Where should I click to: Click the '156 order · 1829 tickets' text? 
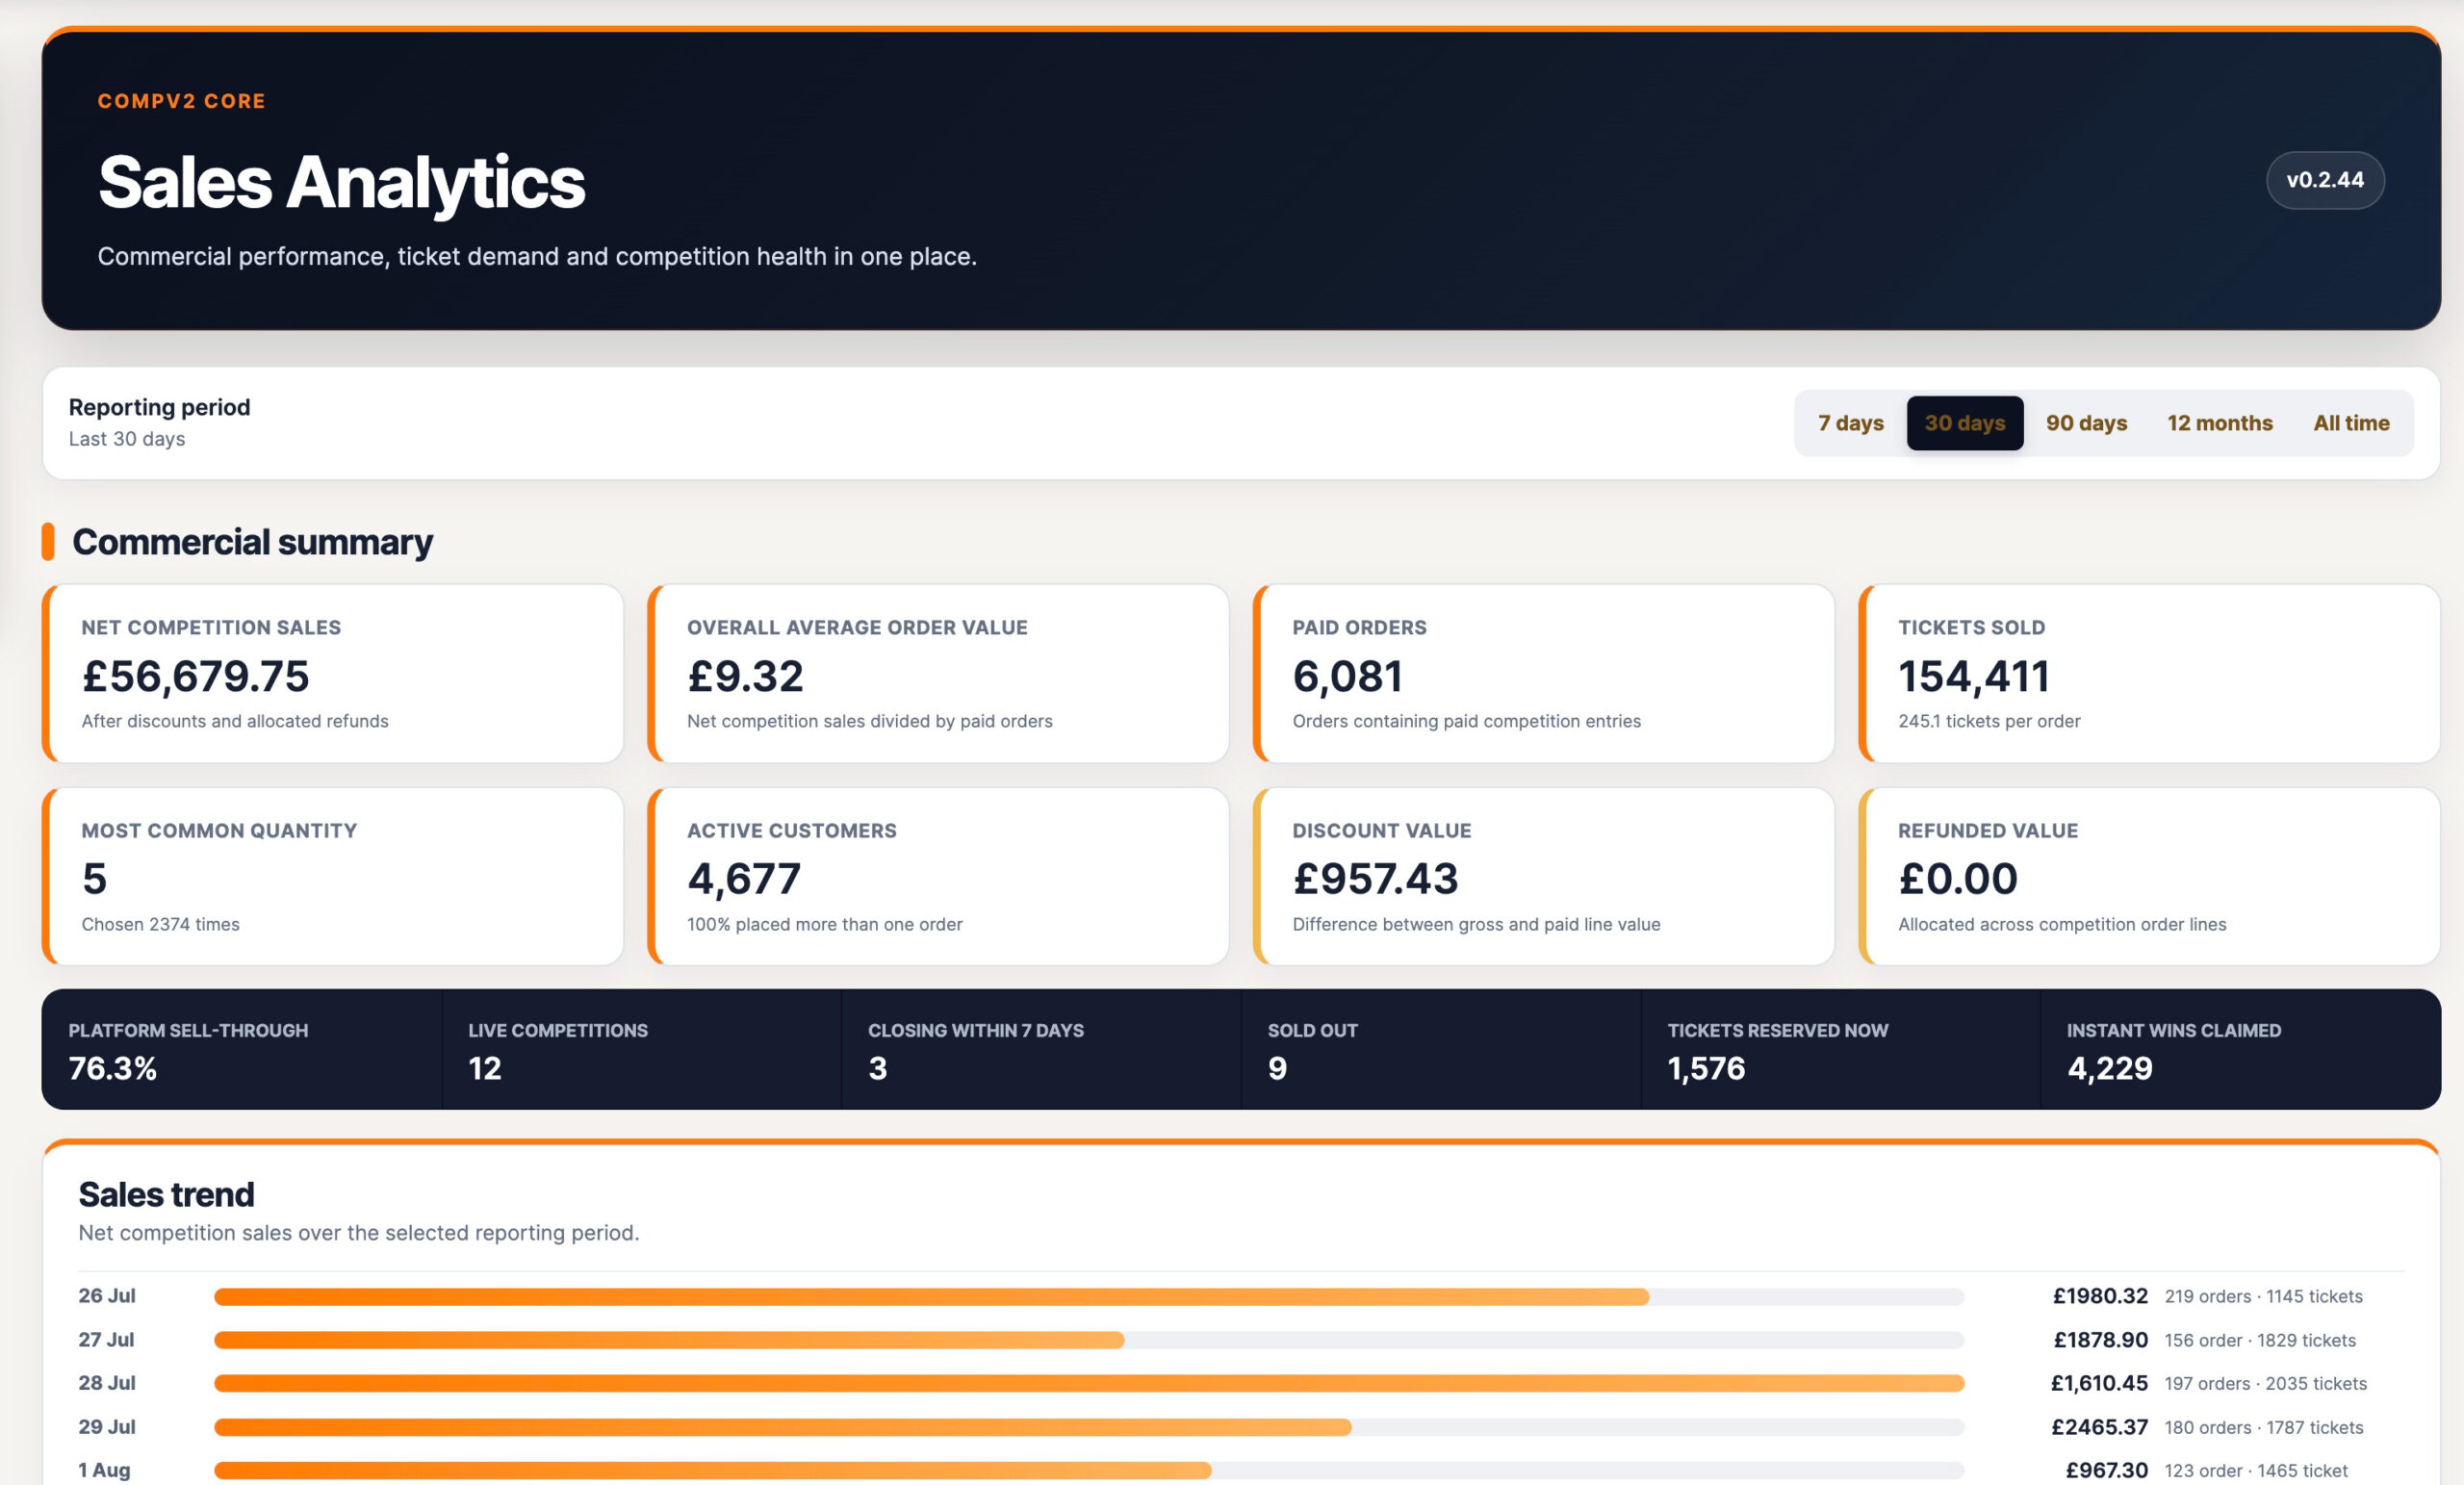coord(2260,1340)
